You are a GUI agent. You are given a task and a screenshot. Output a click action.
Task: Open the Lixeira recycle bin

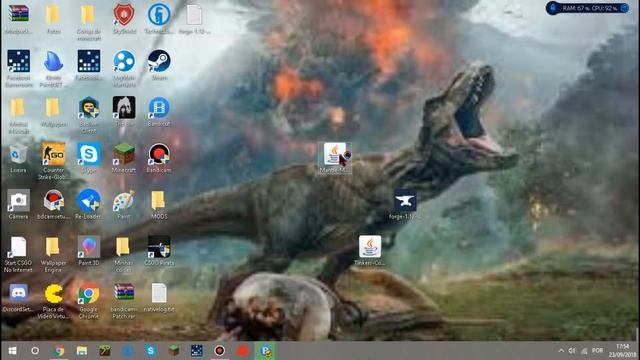click(x=18, y=155)
